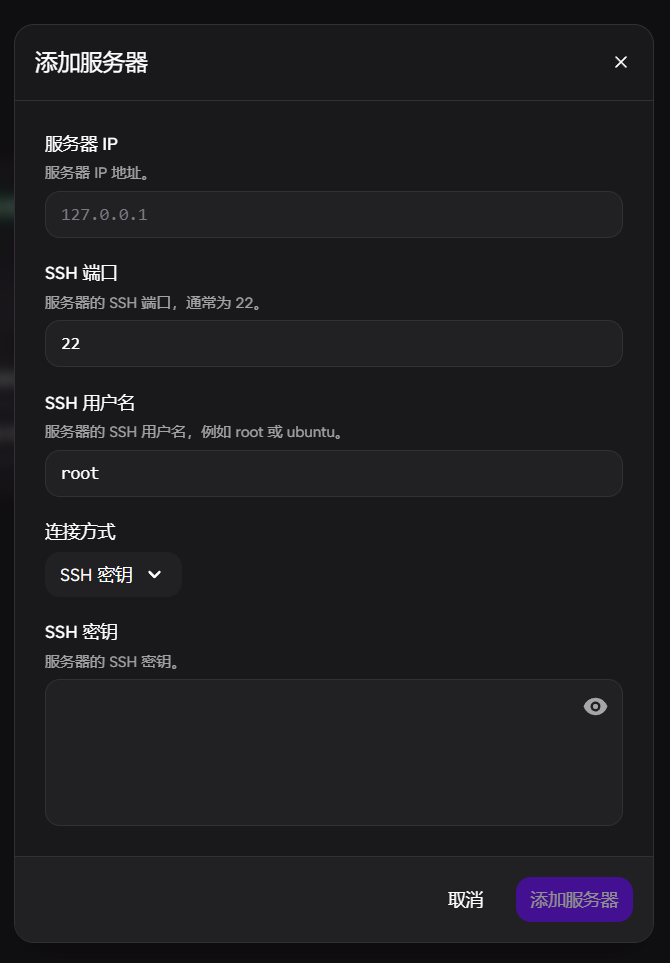The image size is (670, 963).
Task: Click the 连接方式 label text
Action: [80, 532]
